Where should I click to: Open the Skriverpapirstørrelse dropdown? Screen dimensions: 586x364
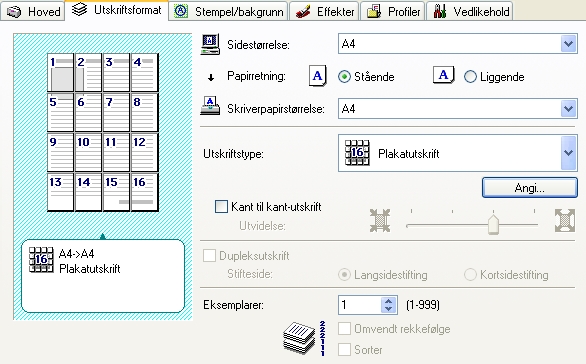point(568,109)
